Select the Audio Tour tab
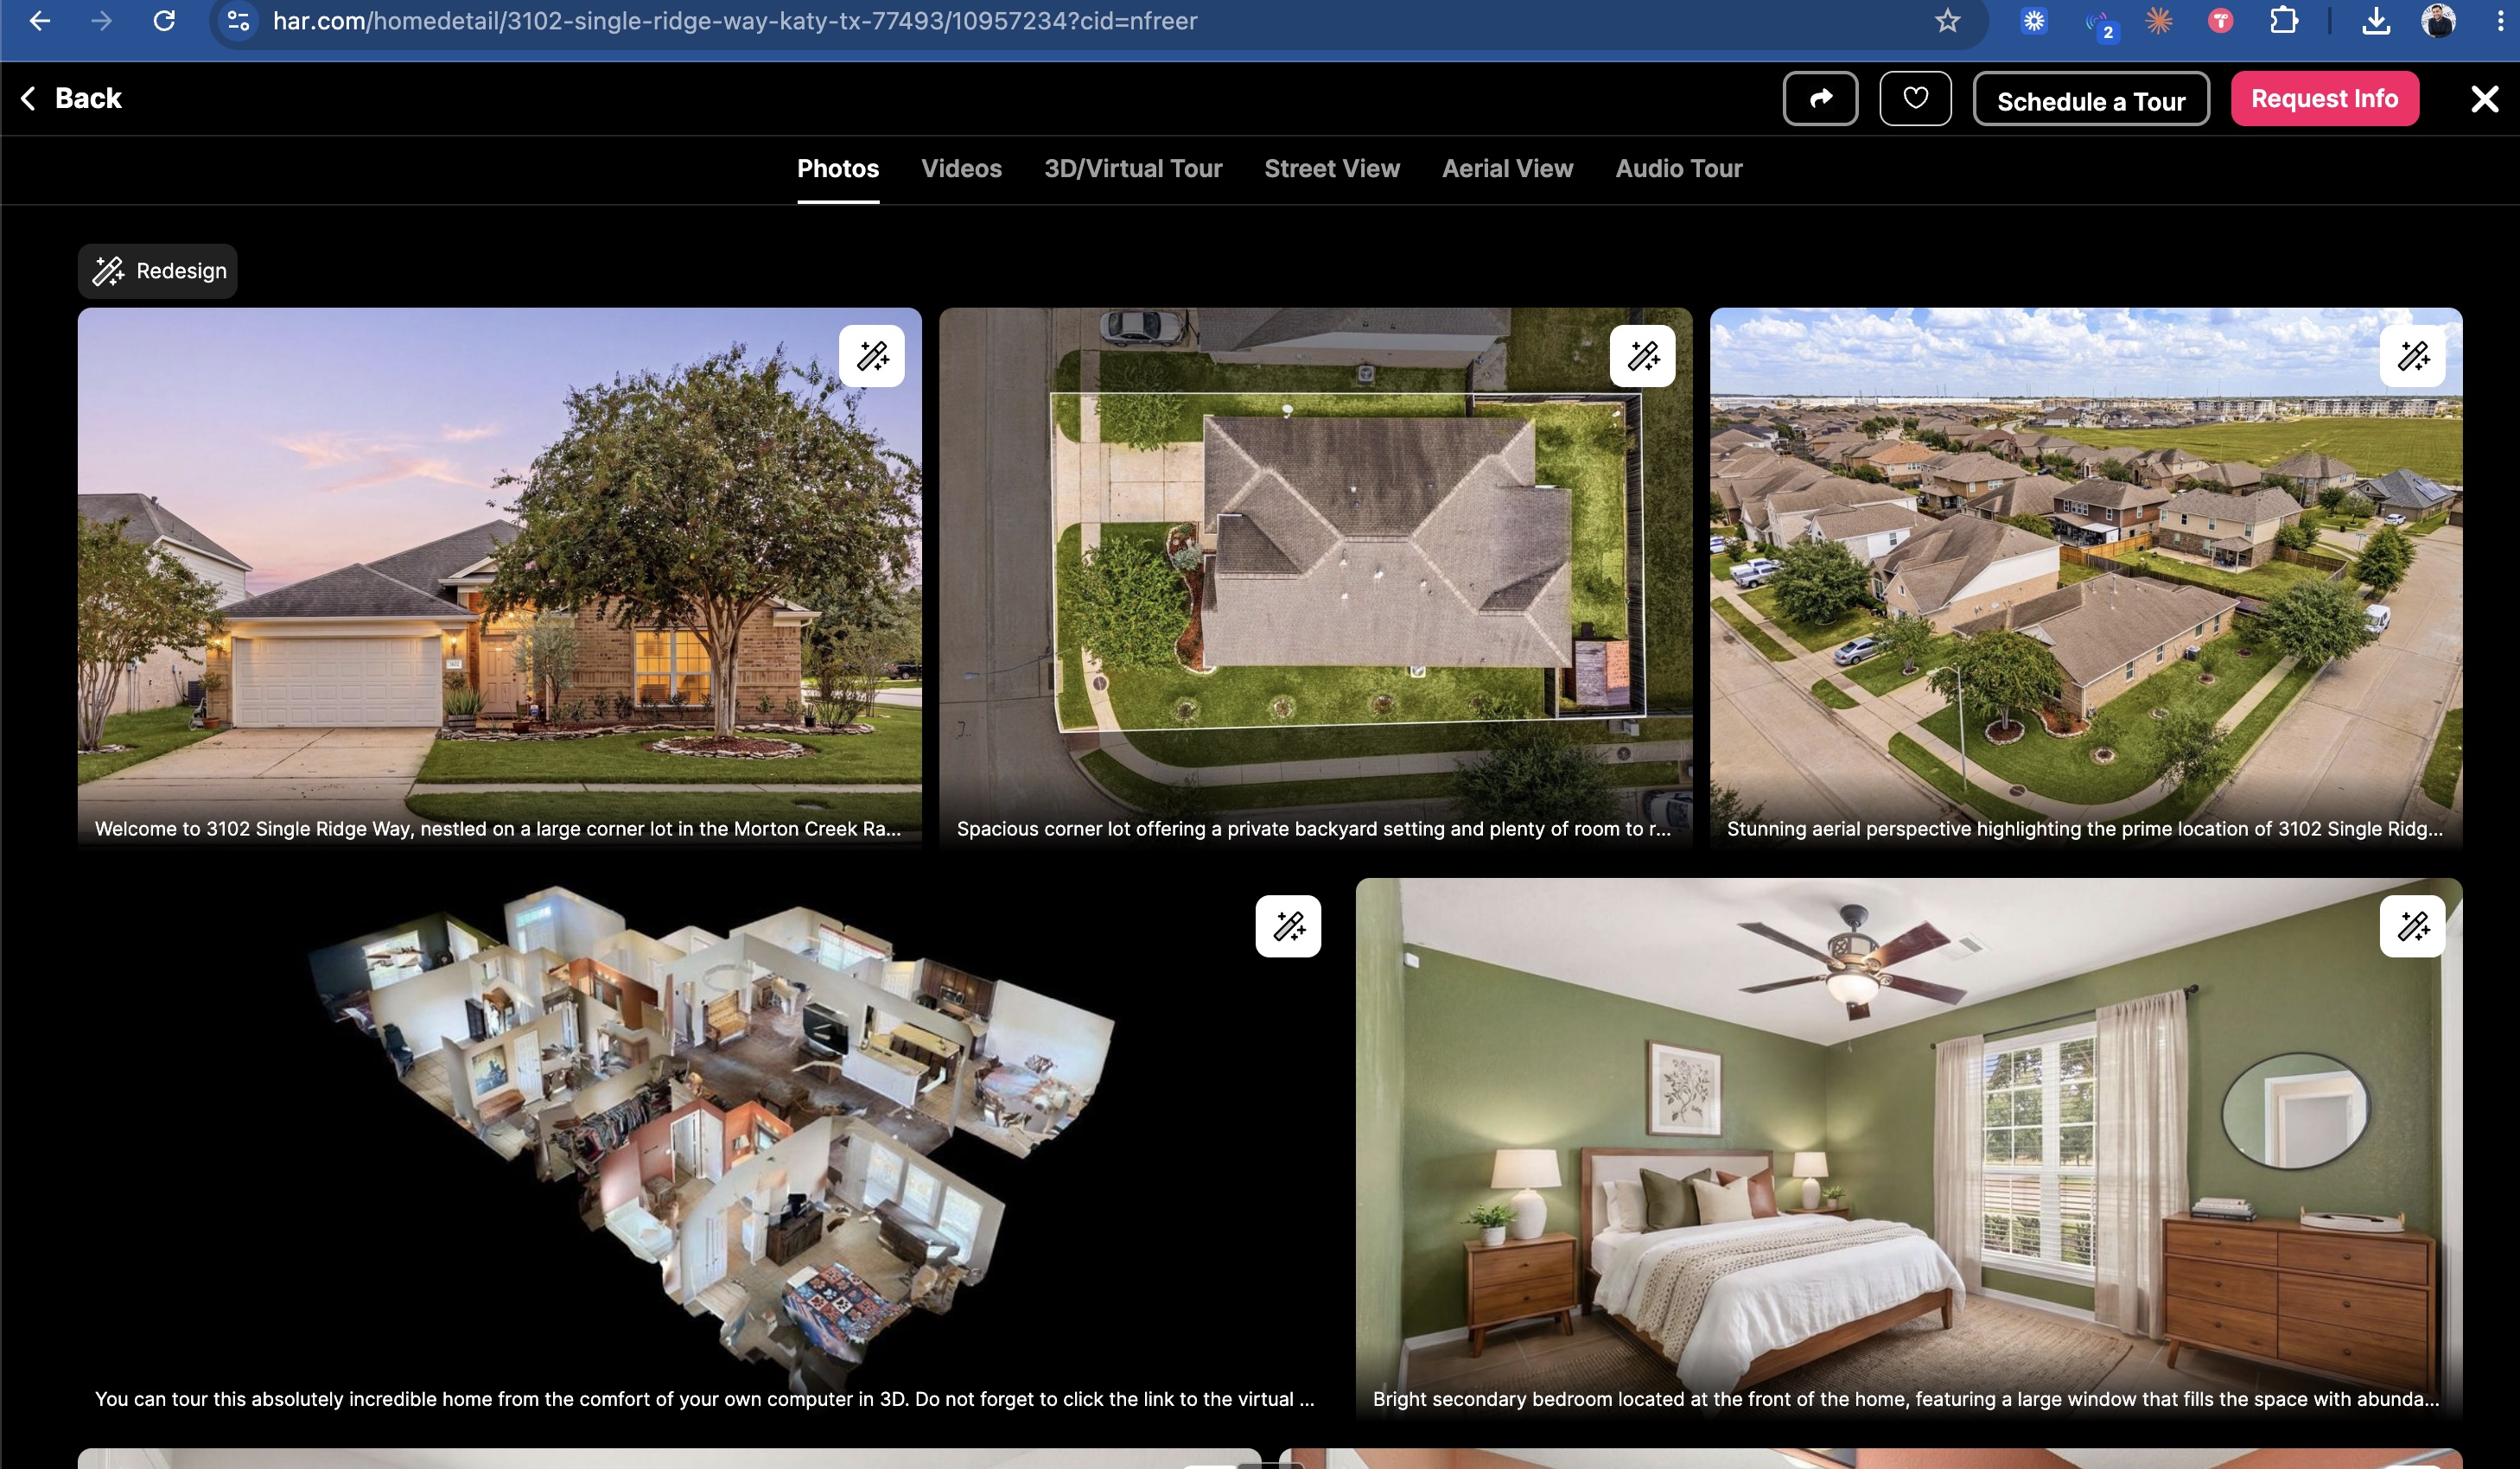Viewport: 2520px width, 1469px height. coord(1679,169)
